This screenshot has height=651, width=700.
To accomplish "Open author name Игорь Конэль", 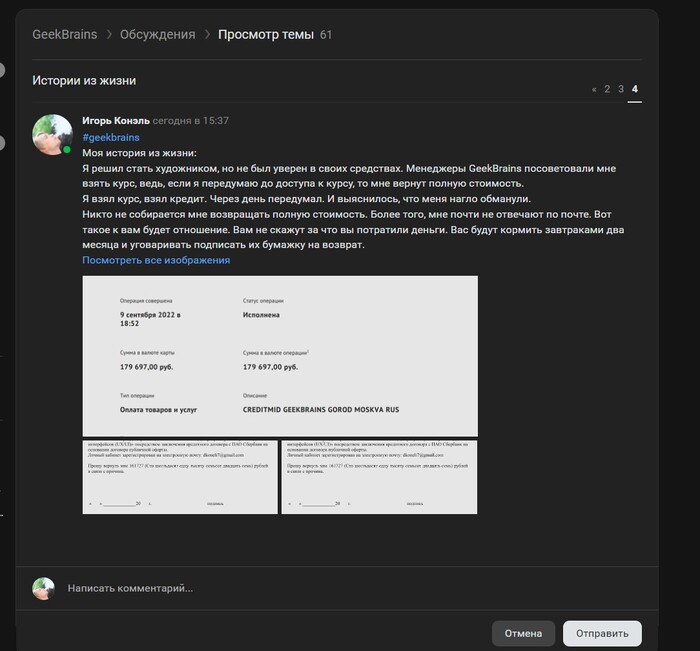I will [x=116, y=121].
